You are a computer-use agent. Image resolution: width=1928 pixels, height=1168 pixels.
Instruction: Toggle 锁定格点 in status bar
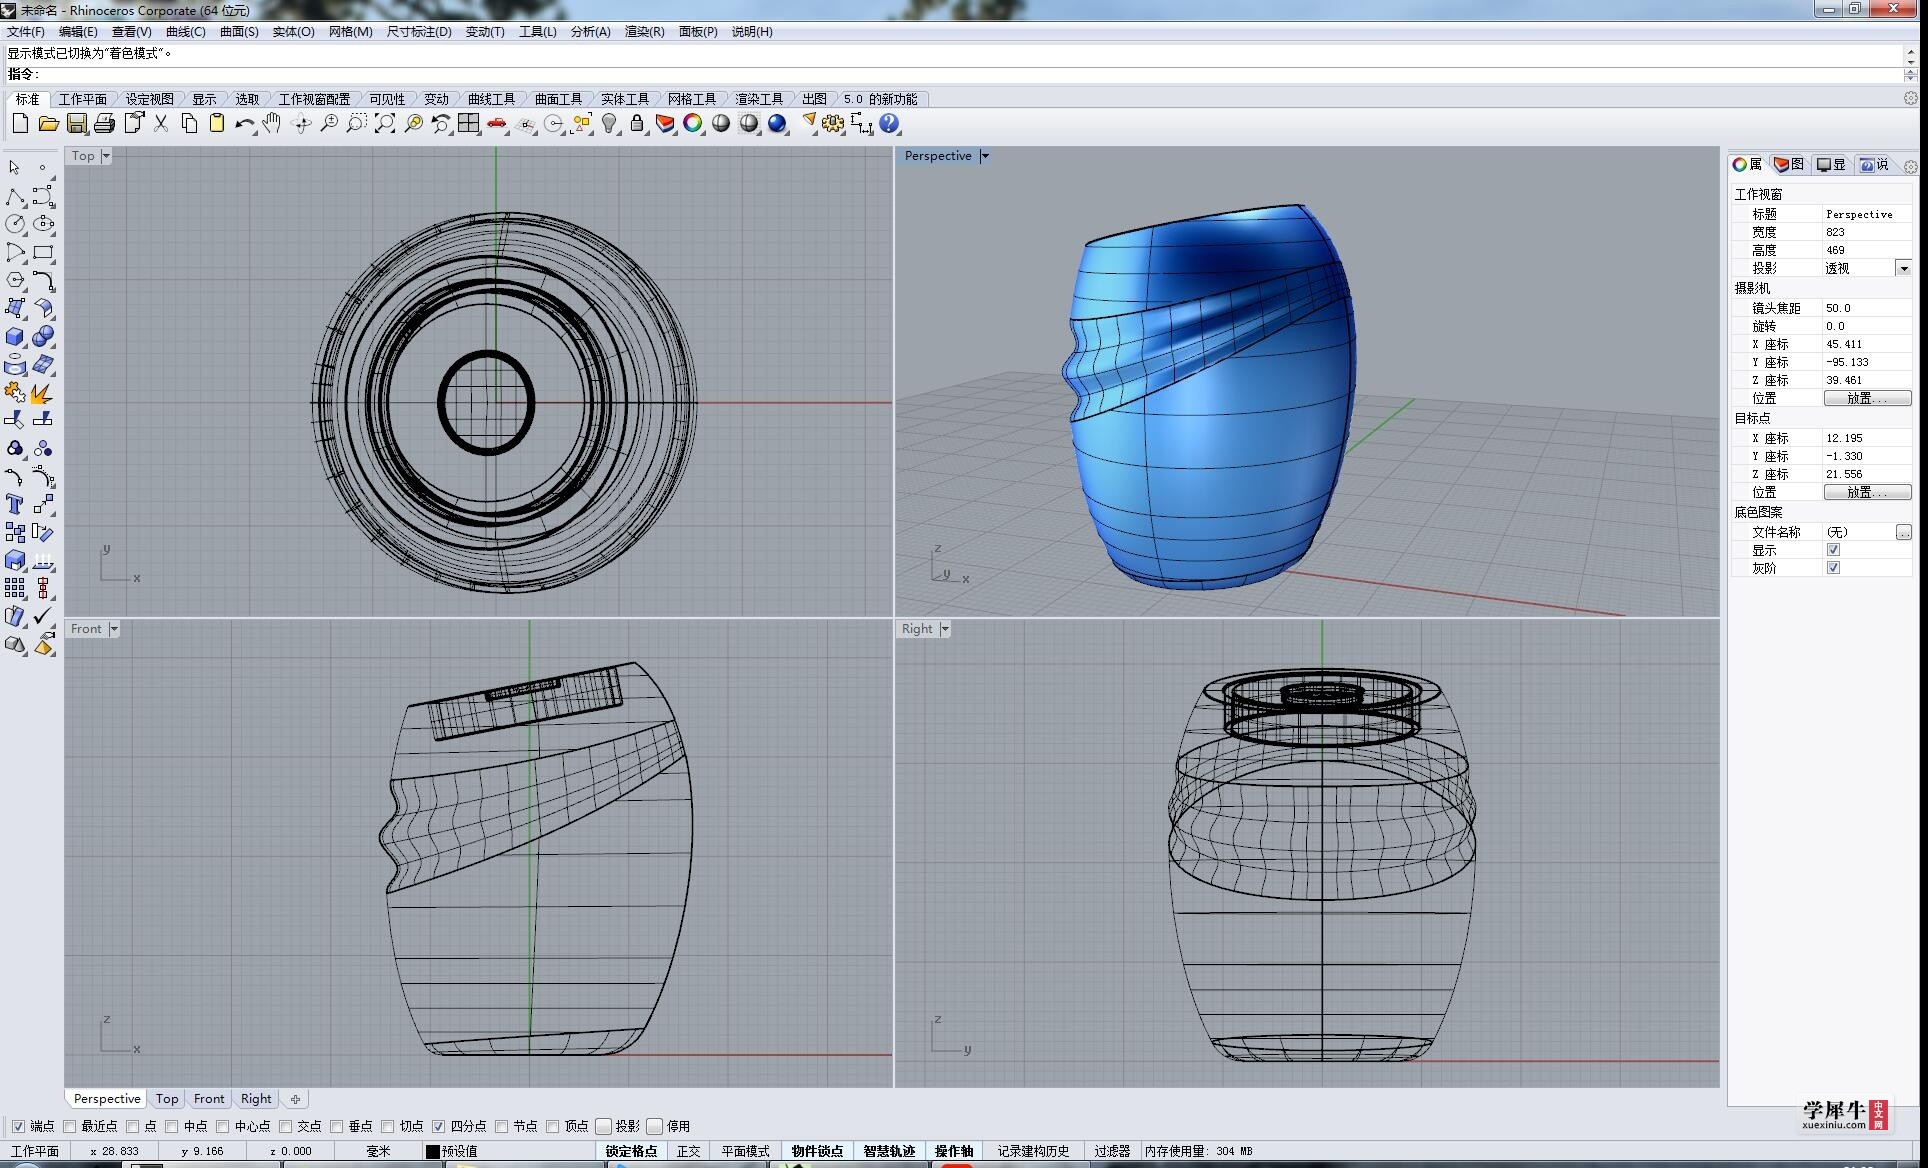631,1151
